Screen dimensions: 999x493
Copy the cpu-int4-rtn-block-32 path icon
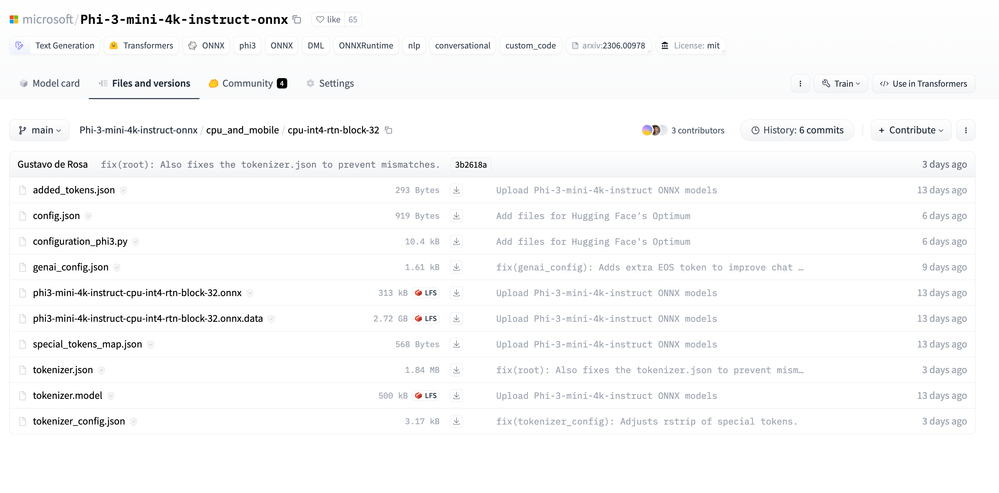[389, 130]
